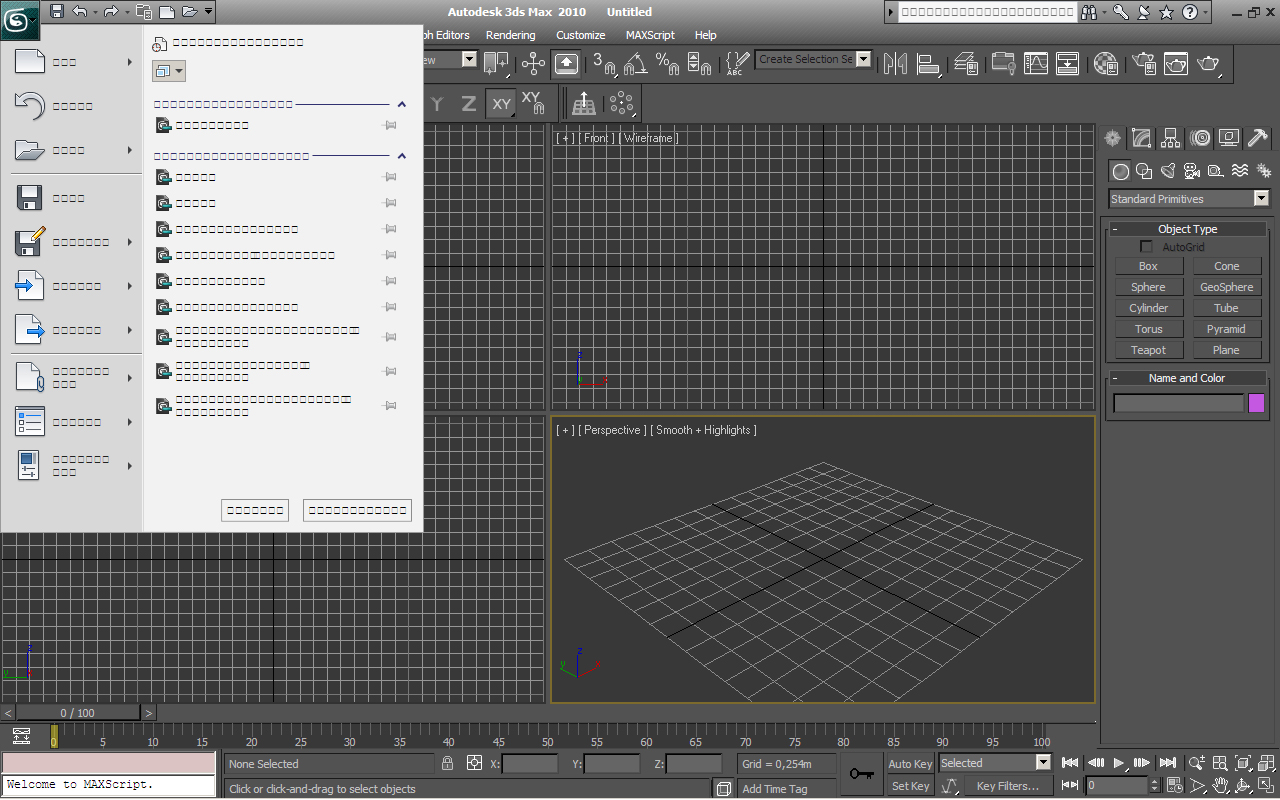Image resolution: width=1280 pixels, height=800 pixels.
Task: Click the Help question mark icon
Action: [x=1190, y=12]
